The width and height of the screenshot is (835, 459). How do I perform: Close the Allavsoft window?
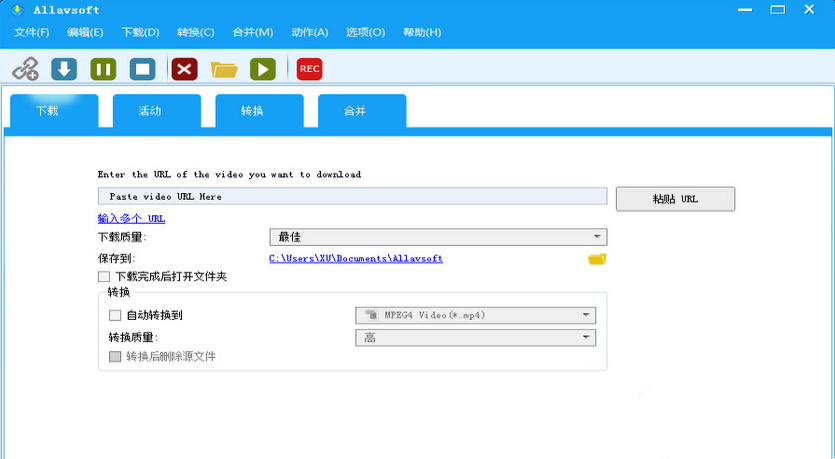(809, 10)
